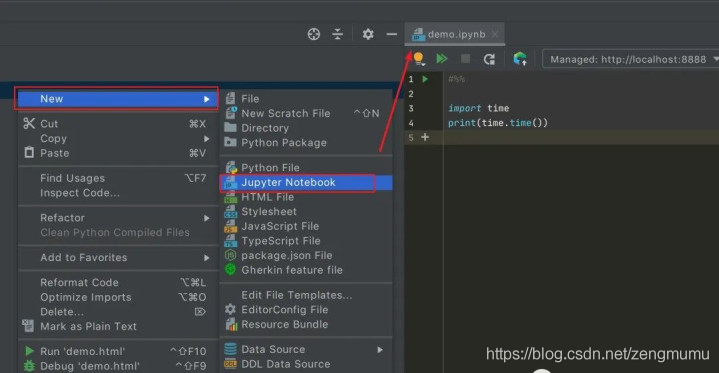Create a new Python Package
719x373 pixels.
[x=306, y=143]
